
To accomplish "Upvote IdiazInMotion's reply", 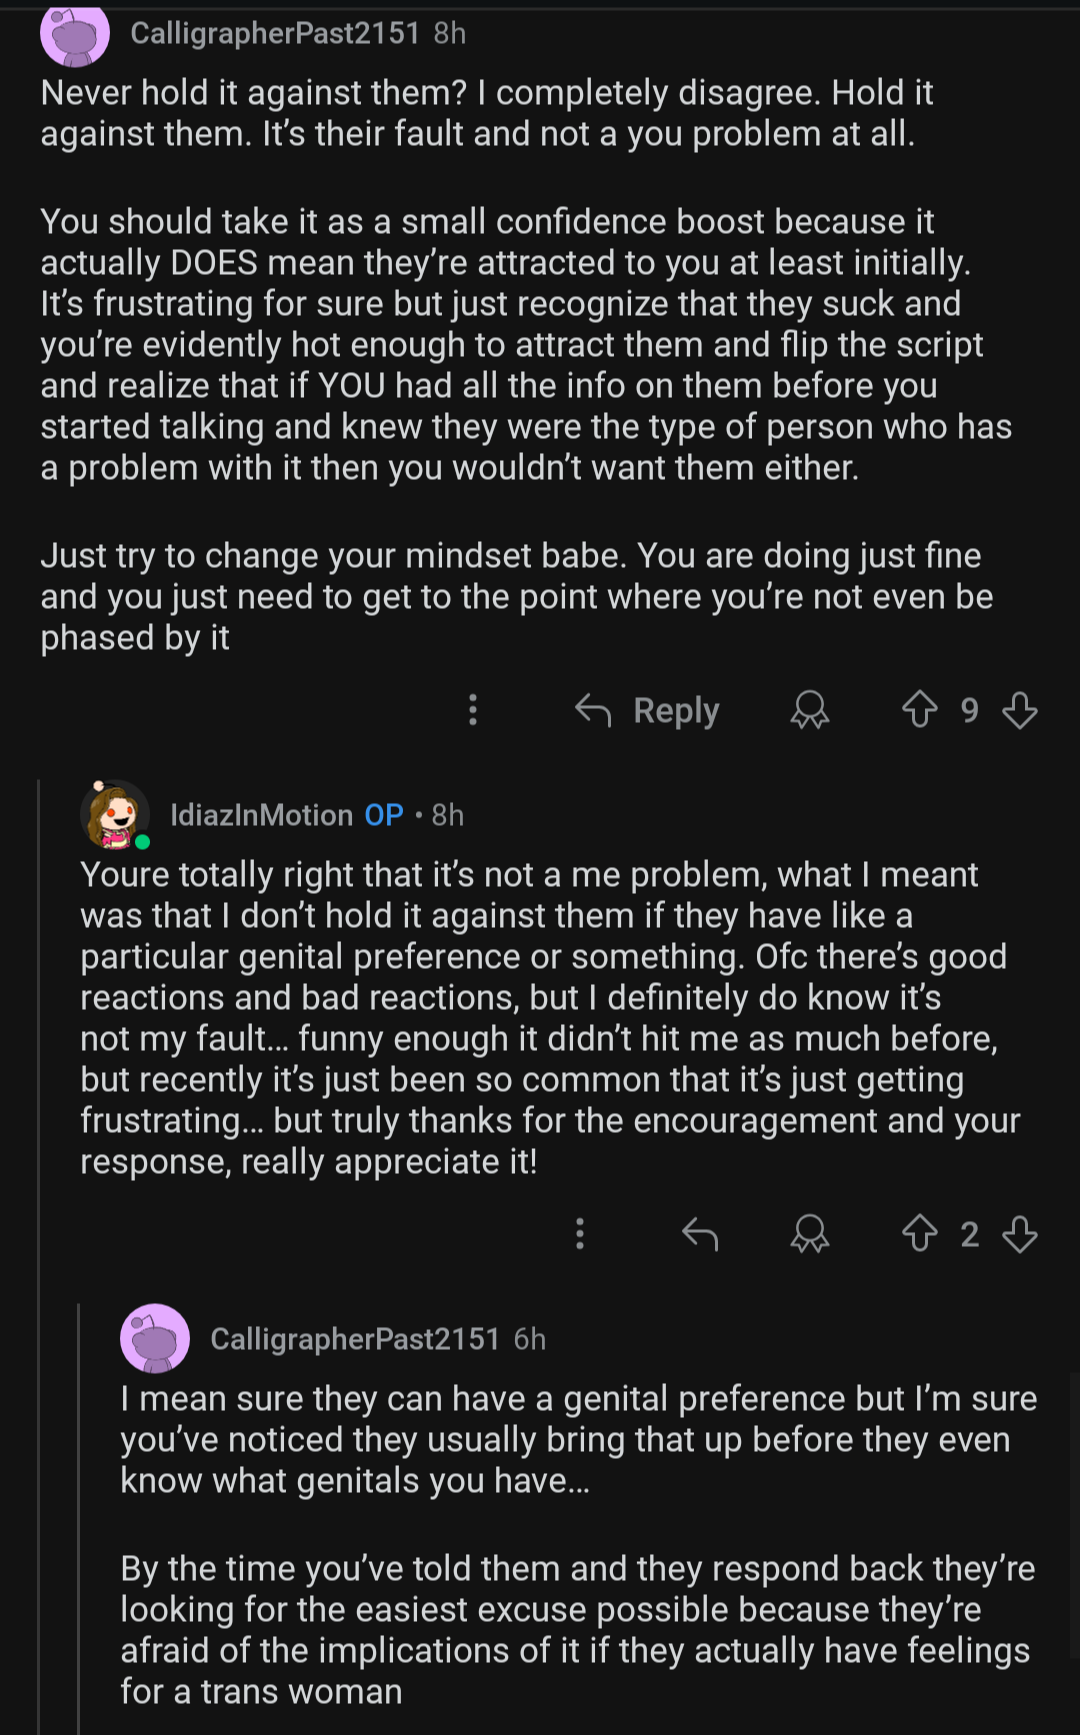I will tap(920, 1234).
